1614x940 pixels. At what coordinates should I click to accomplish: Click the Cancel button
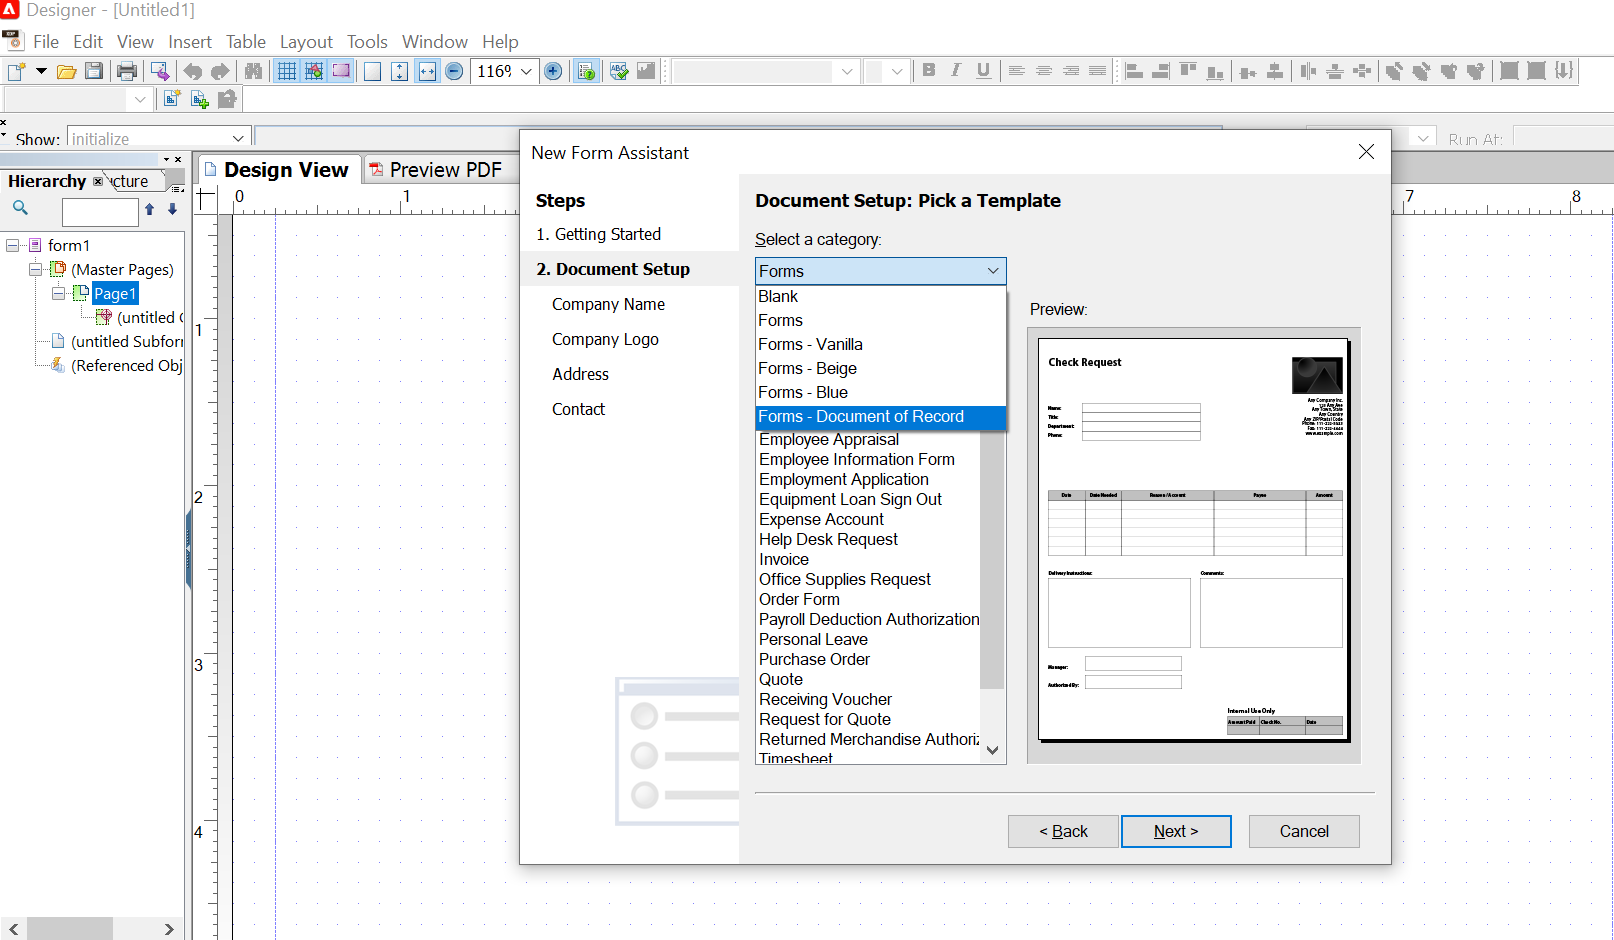[1303, 831]
